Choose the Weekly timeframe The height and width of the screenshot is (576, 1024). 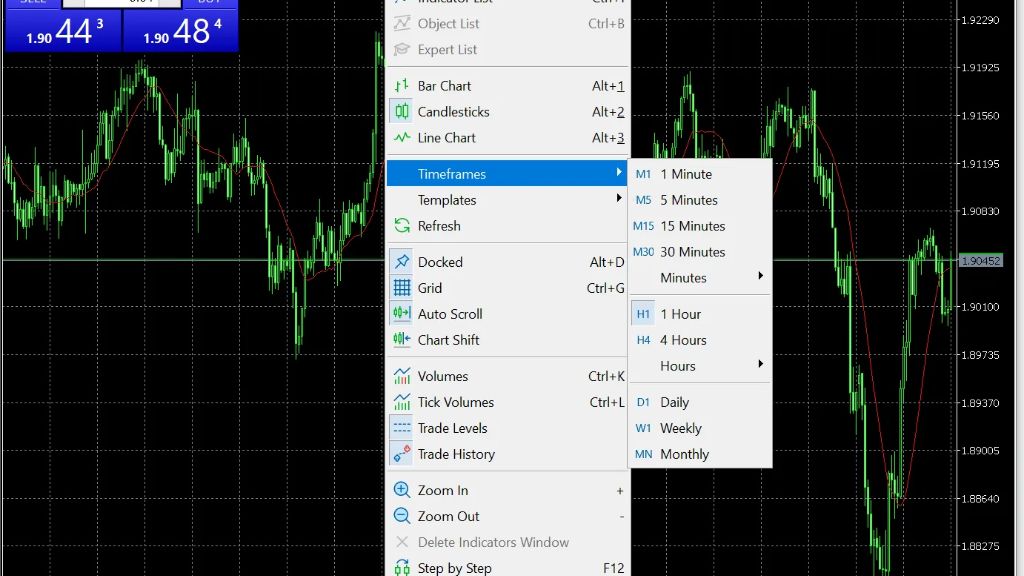point(680,428)
